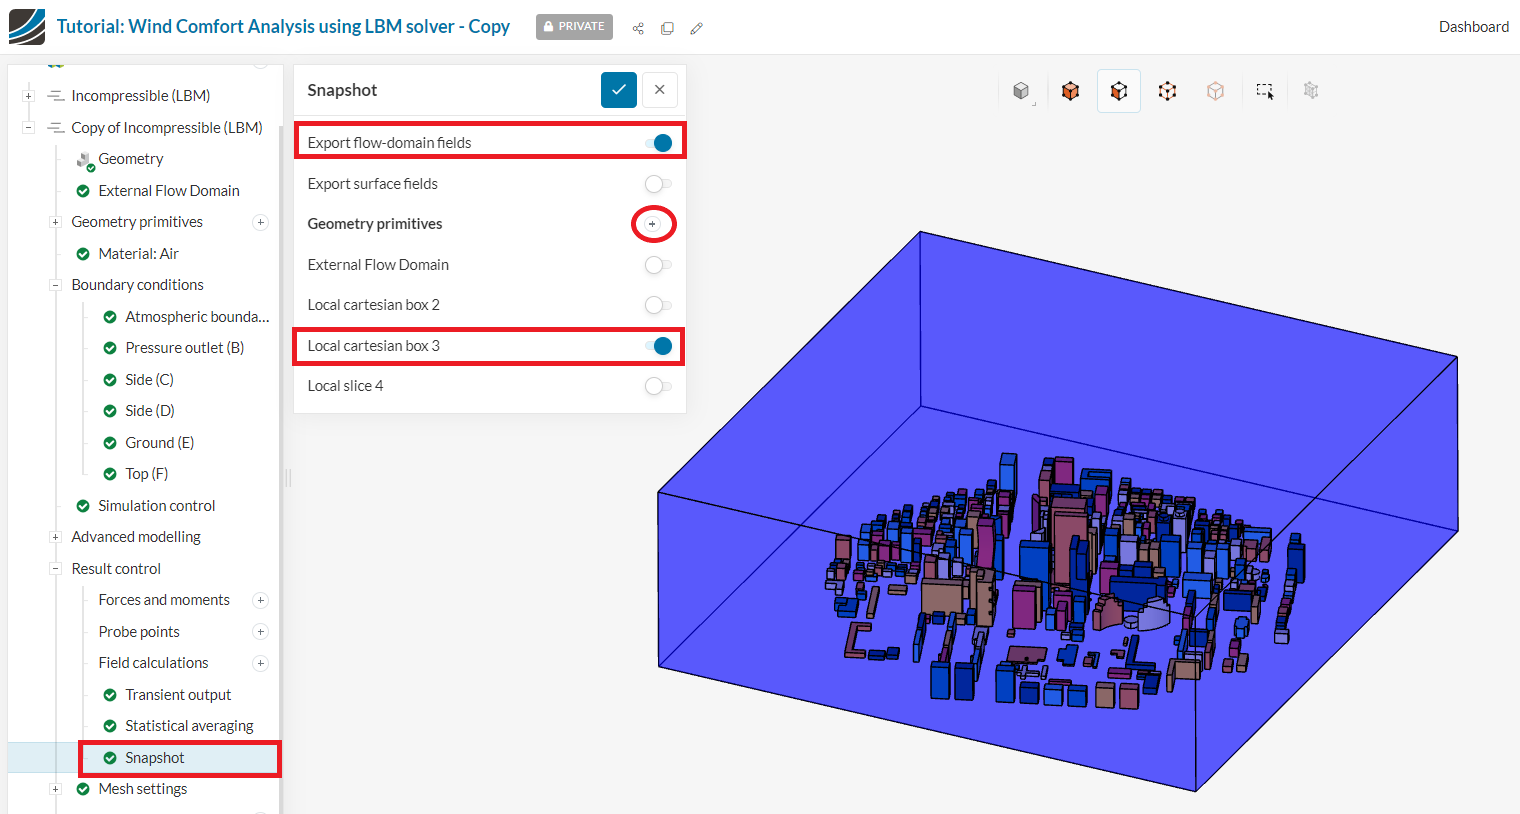This screenshot has width=1520, height=814.
Task: Select the solid render mode cube icon
Action: click(1022, 90)
